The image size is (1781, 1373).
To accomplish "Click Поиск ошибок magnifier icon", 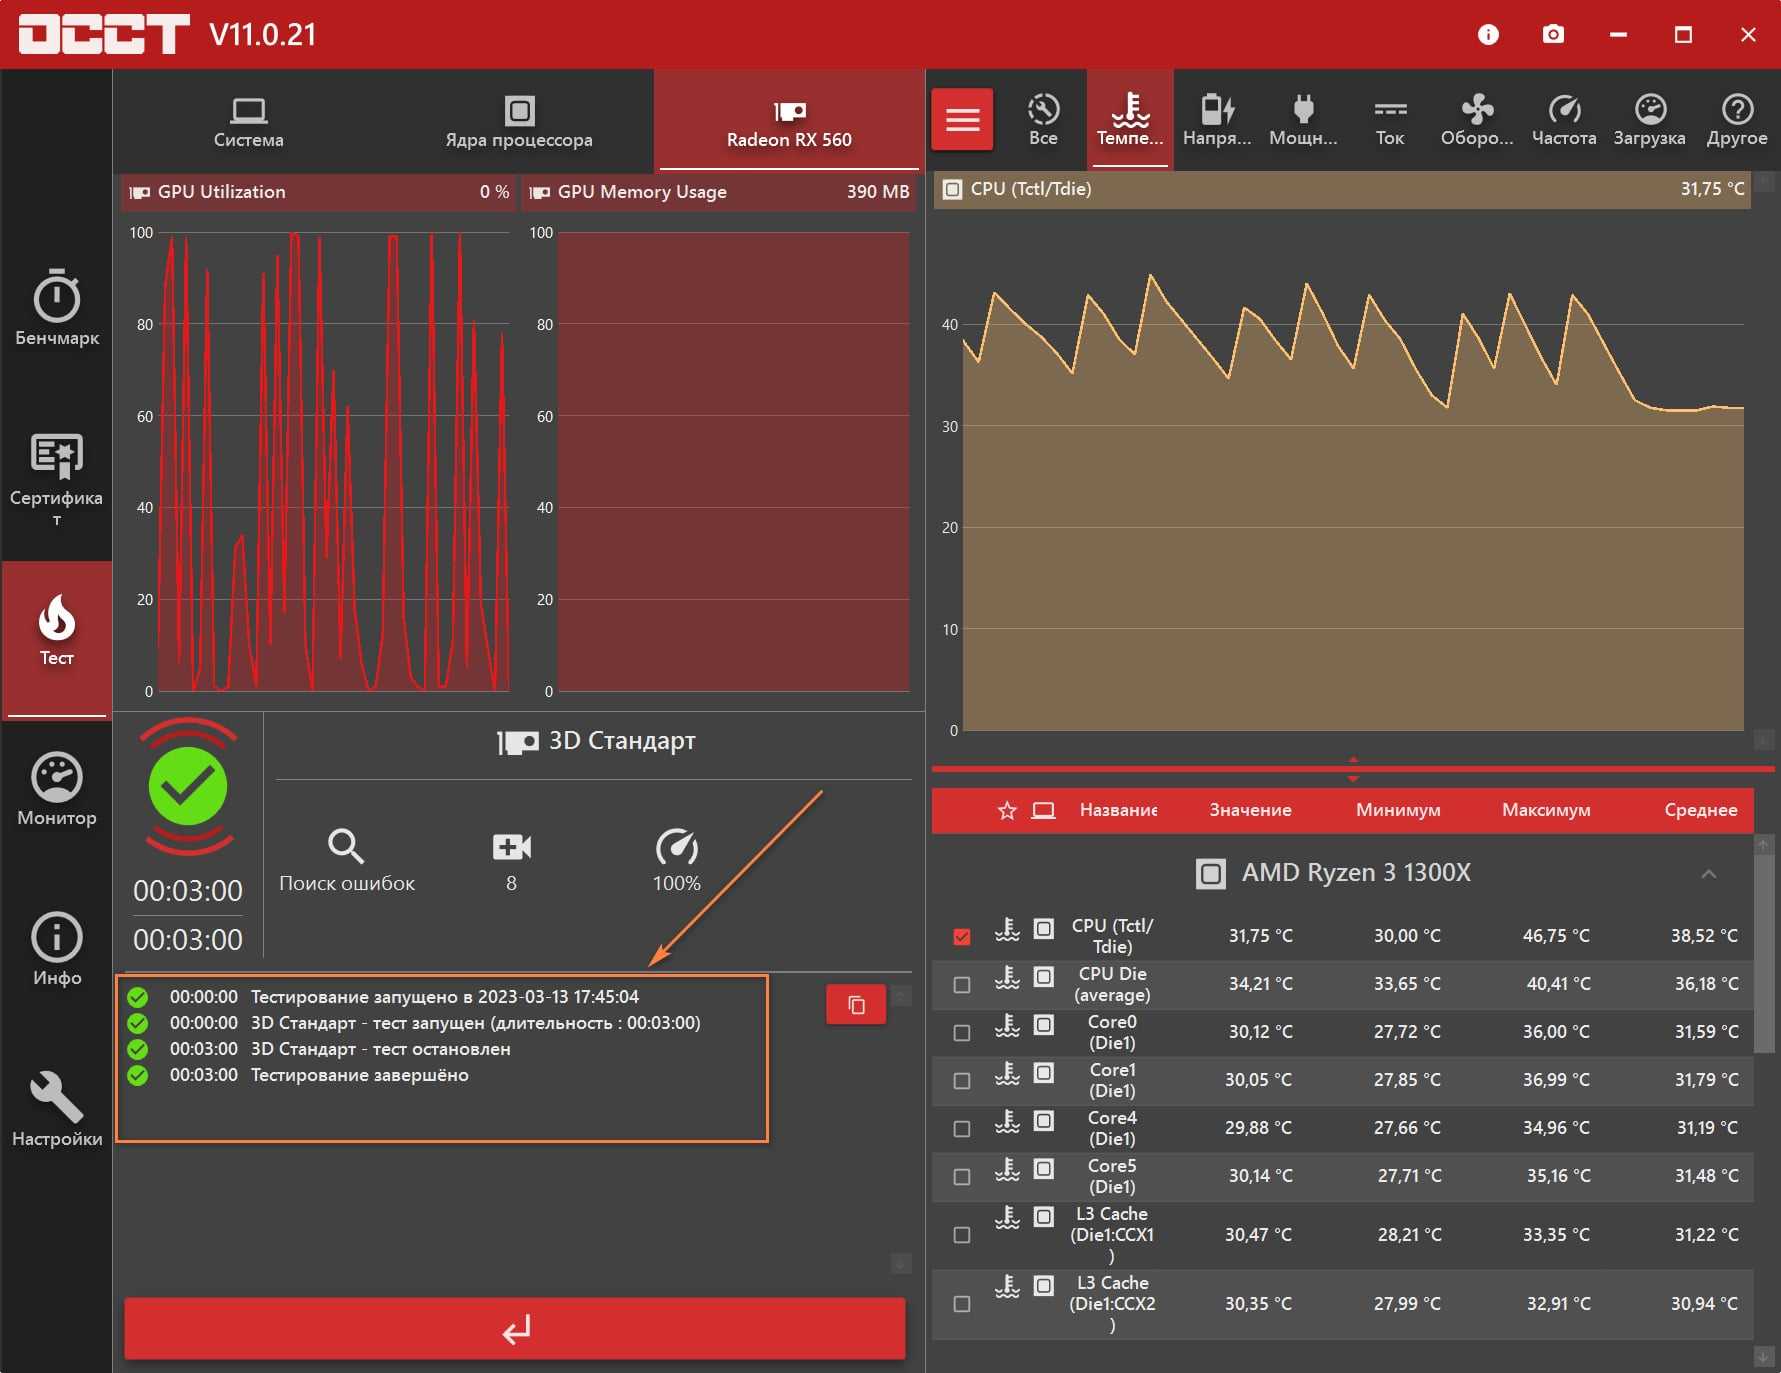I will [346, 847].
